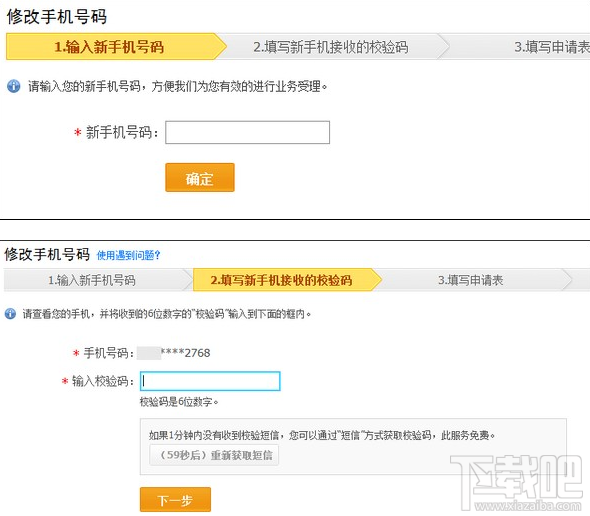The height and width of the screenshot is (516, 590).
Task: Click the 校验码是6位数字 hint text
Action: point(179,402)
